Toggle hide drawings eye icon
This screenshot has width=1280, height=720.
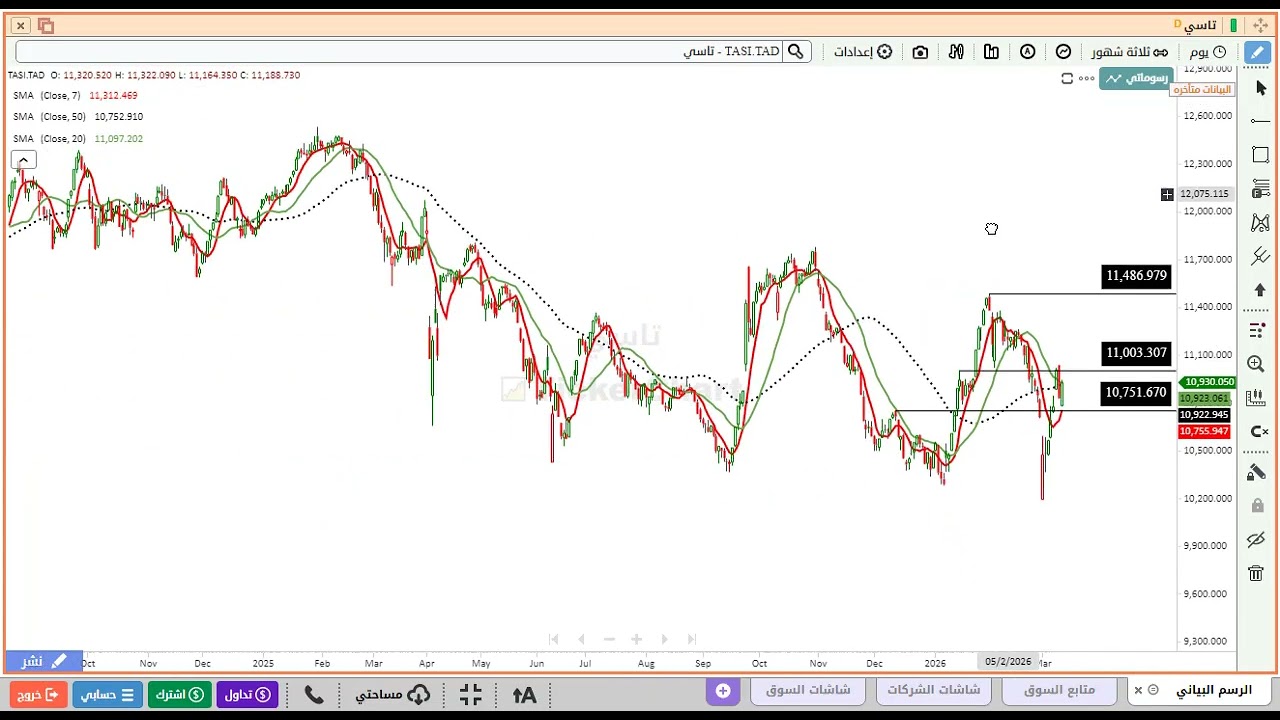(x=1256, y=540)
